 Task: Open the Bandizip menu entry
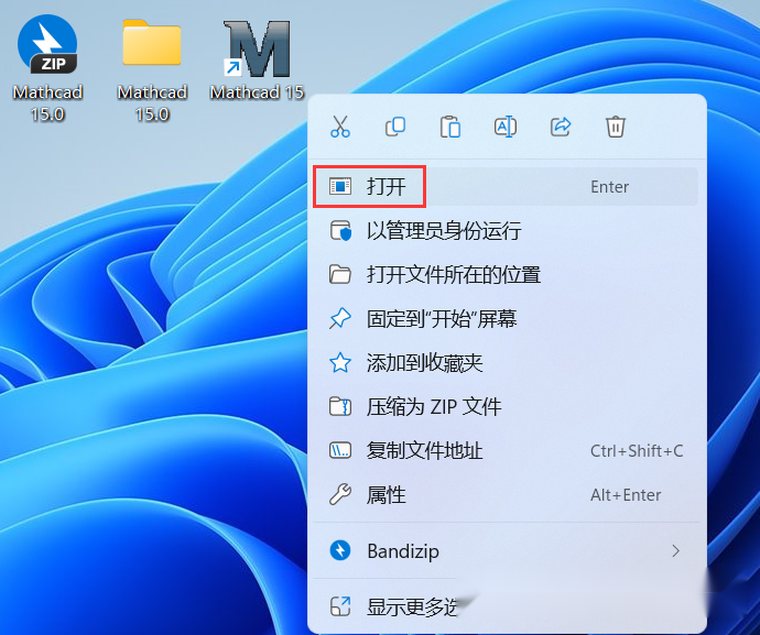403,551
